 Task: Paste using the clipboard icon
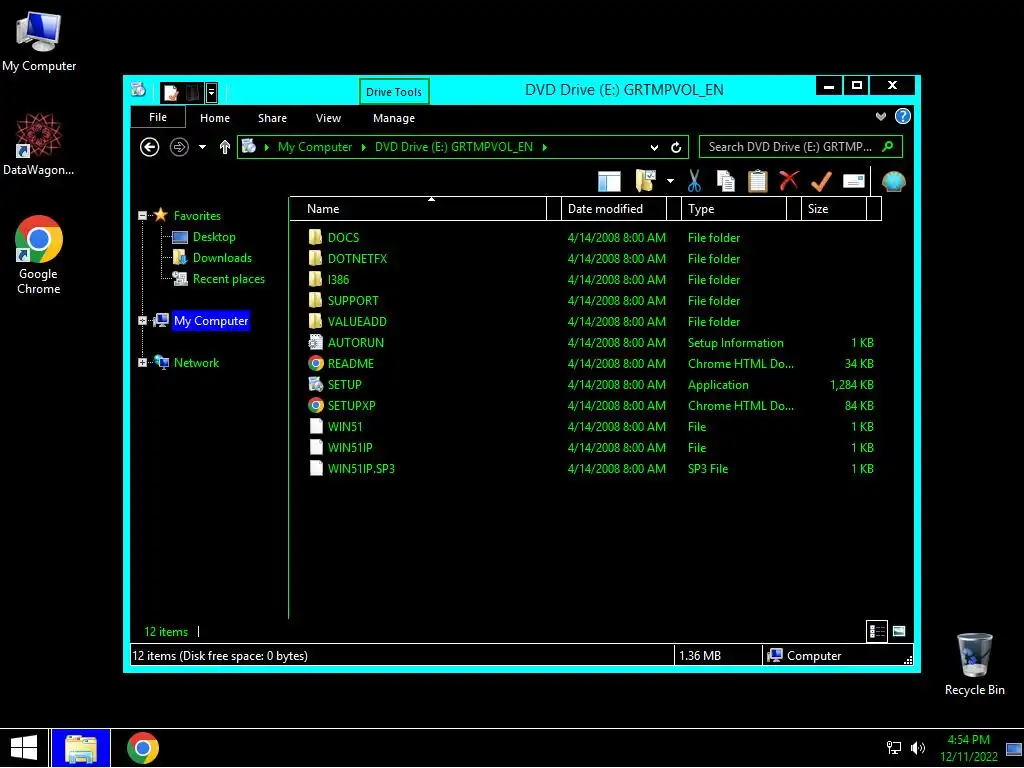(x=757, y=181)
